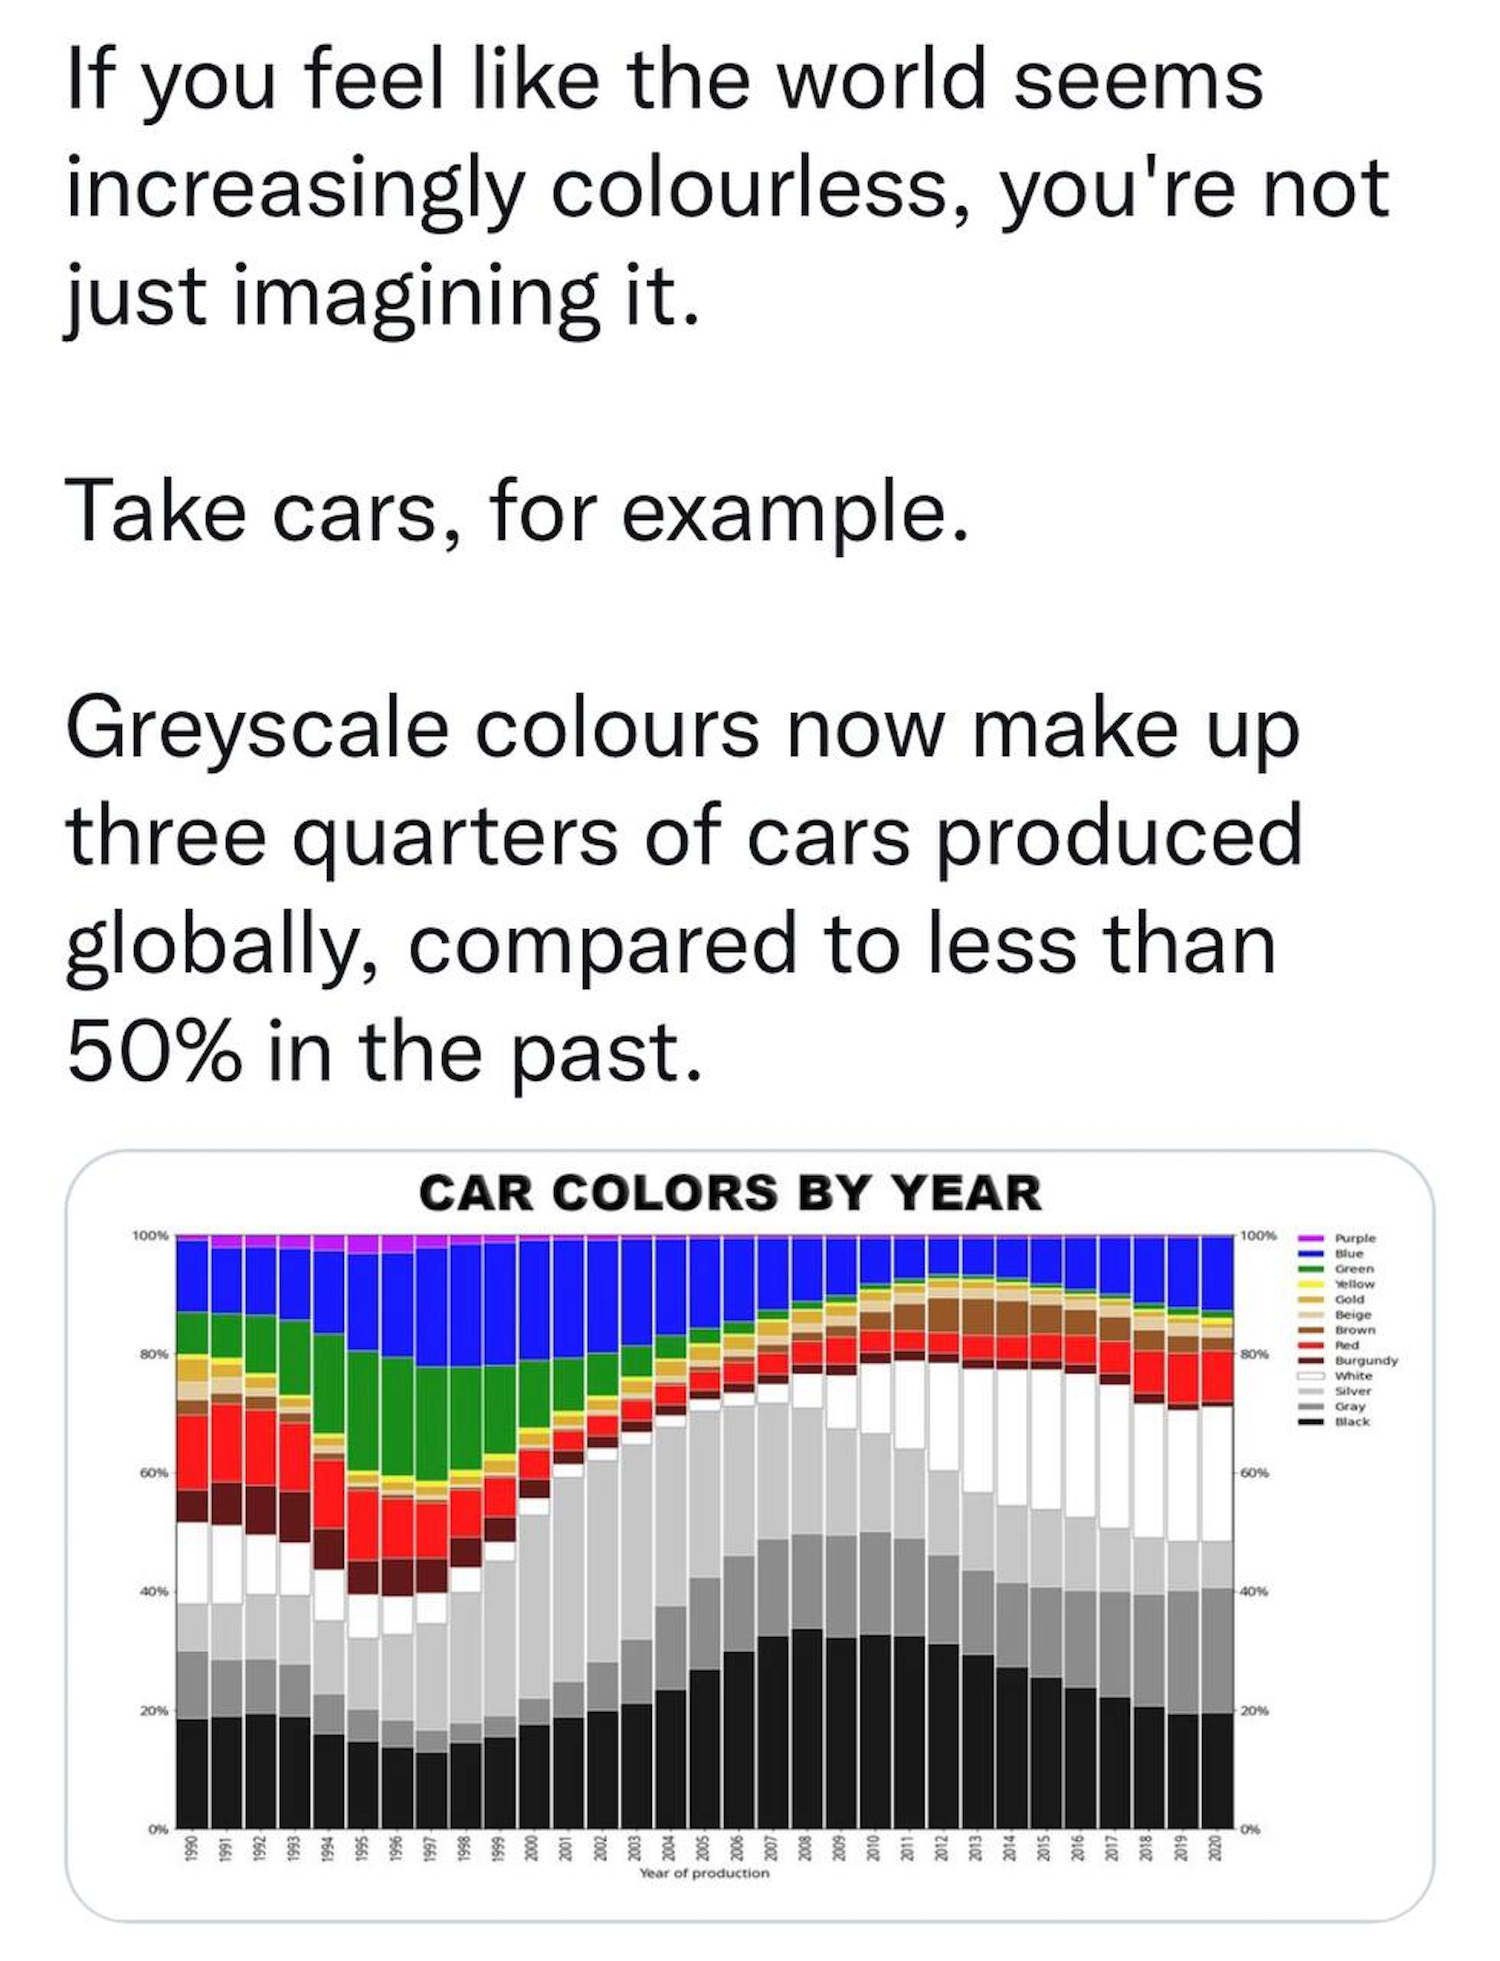
Task: Select the Blue legend swatch
Action: [x=1311, y=1253]
